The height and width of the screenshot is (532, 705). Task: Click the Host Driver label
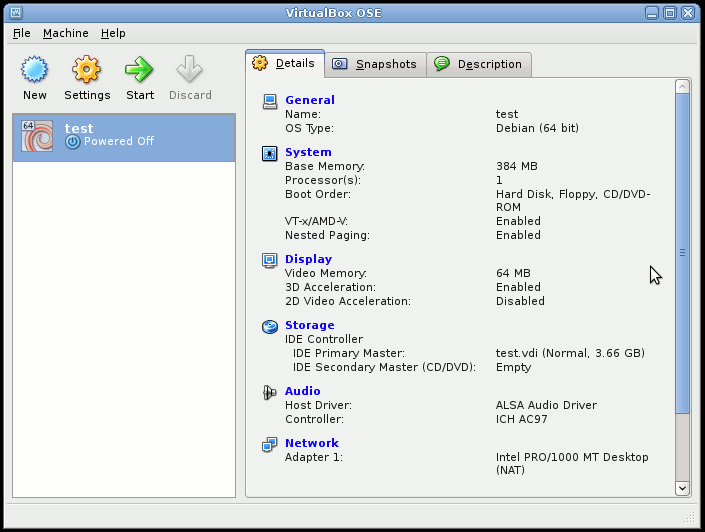point(318,405)
